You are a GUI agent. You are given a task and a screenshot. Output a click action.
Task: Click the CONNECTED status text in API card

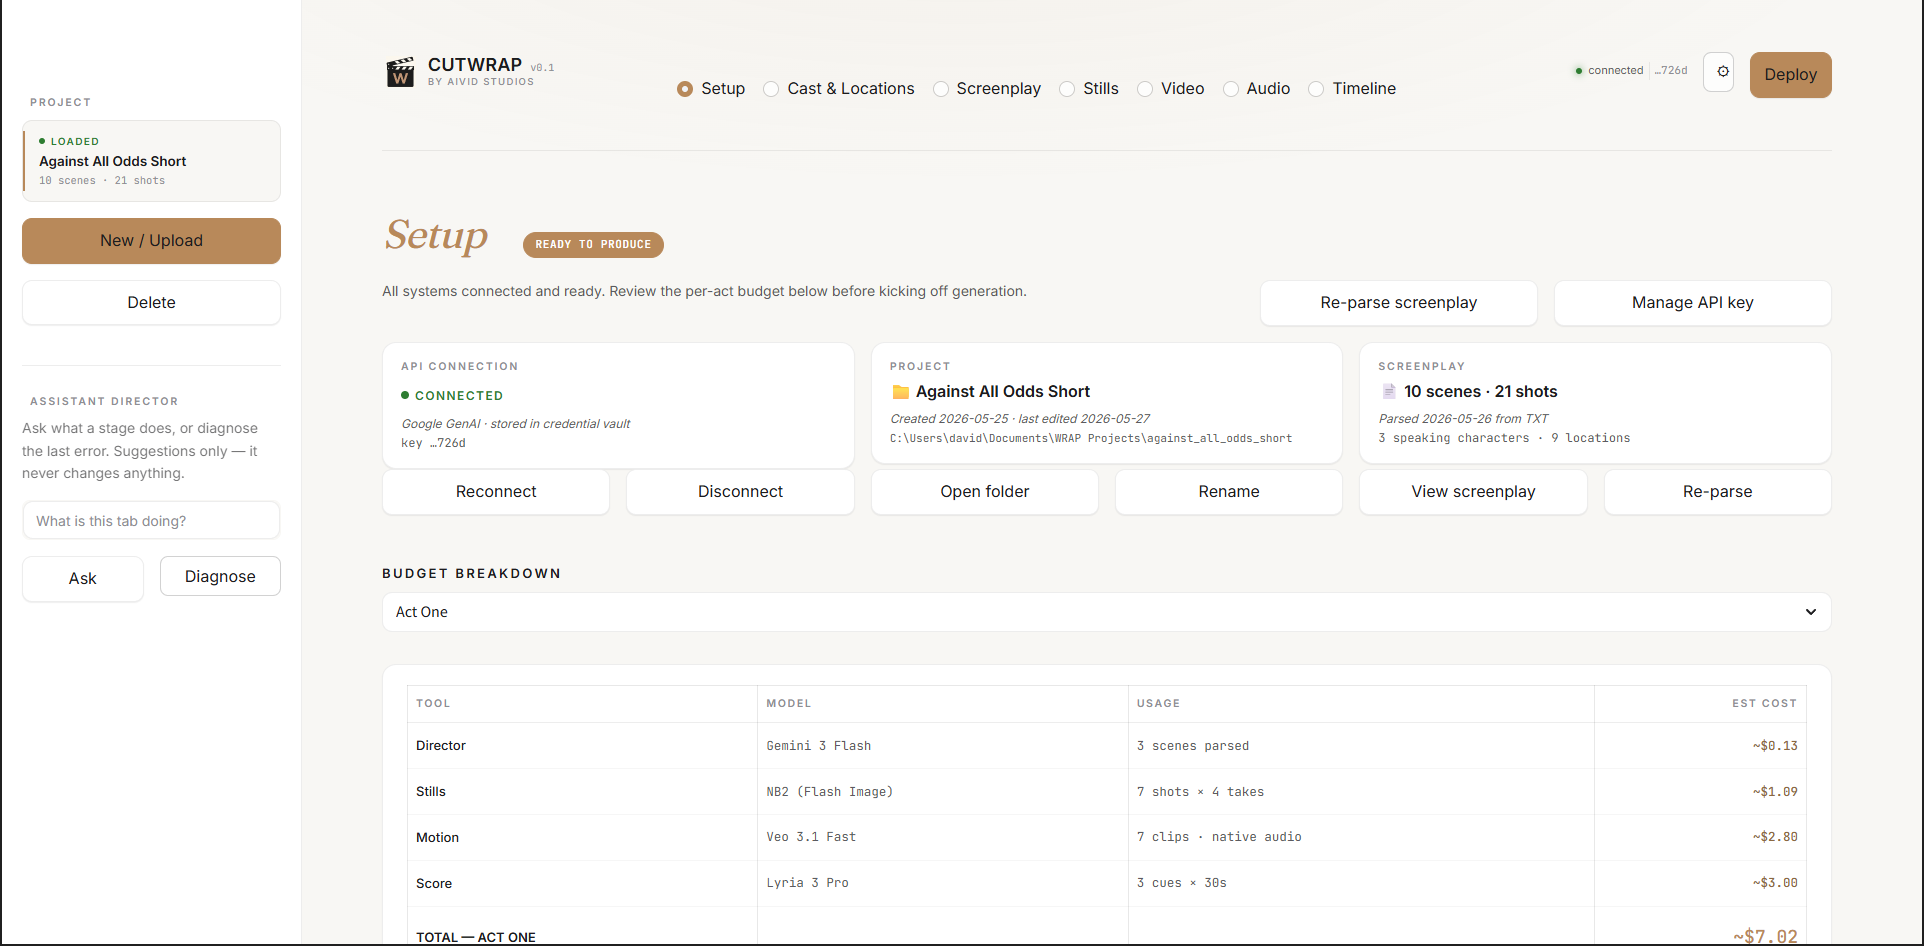[459, 396]
